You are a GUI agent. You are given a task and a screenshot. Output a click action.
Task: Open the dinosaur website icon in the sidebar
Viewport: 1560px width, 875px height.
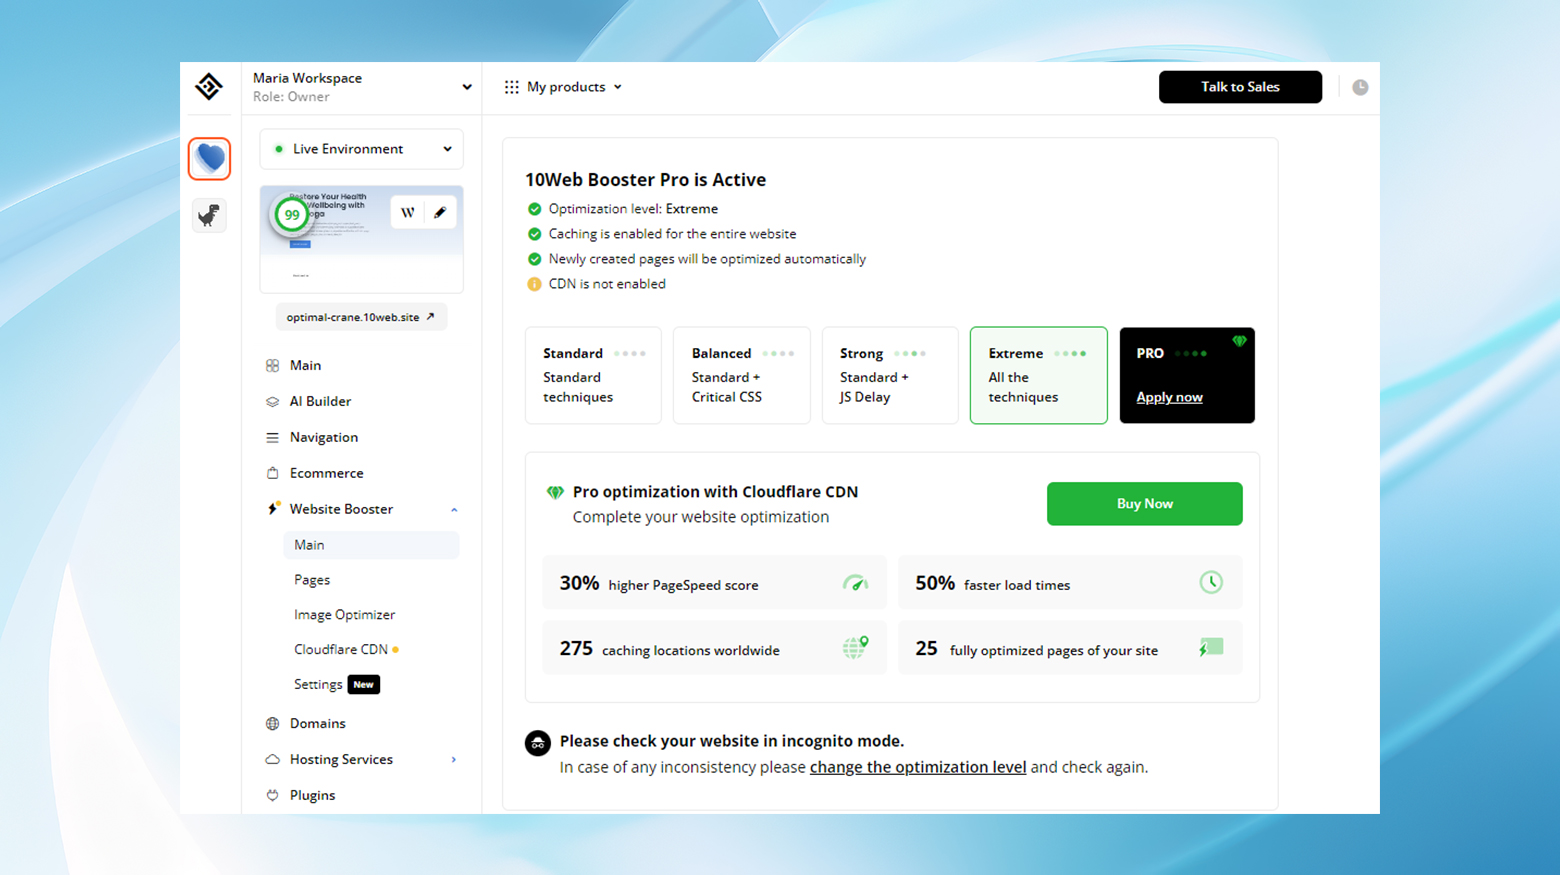(x=209, y=215)
